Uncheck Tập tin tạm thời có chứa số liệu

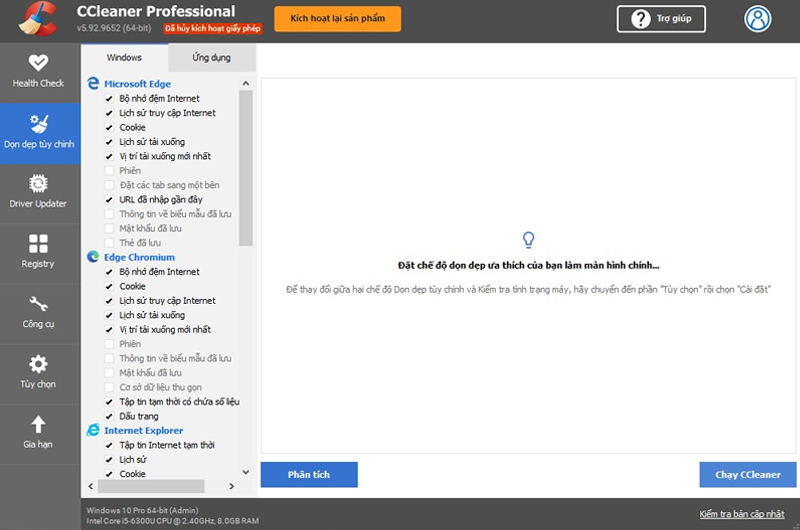point(109,402)
